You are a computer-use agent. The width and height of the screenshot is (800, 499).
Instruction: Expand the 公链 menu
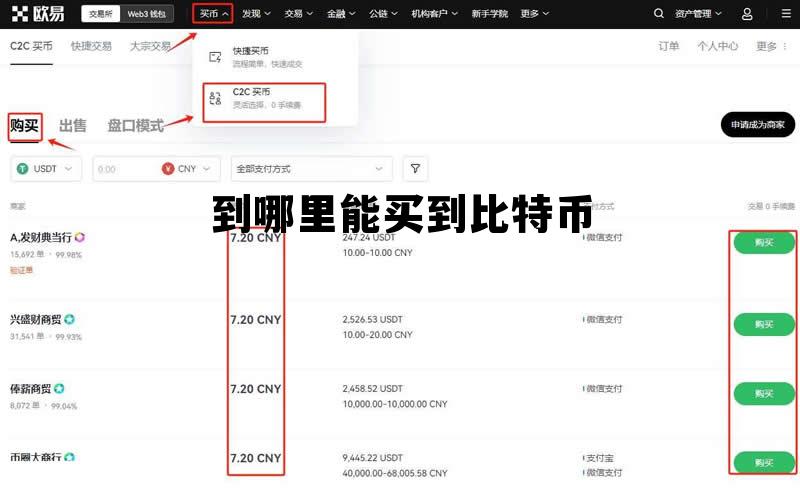(x=383, y=14)
